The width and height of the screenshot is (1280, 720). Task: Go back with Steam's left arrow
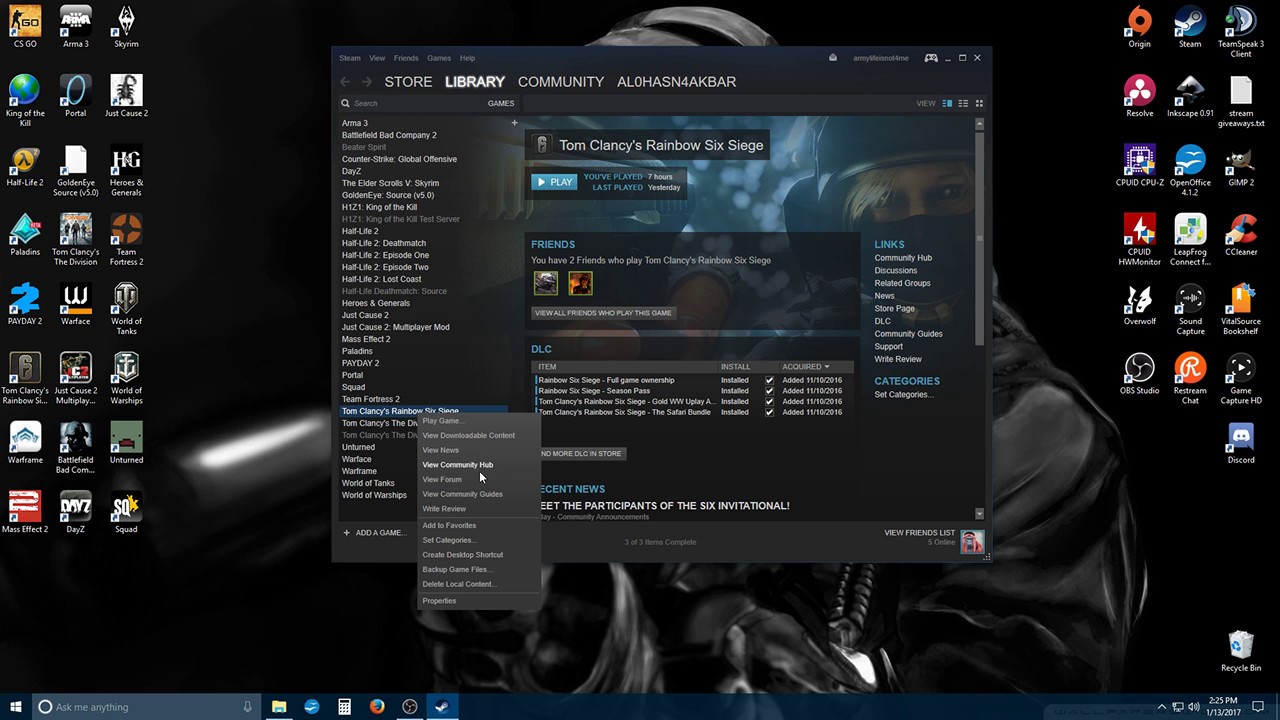click(x=345, y=82)
